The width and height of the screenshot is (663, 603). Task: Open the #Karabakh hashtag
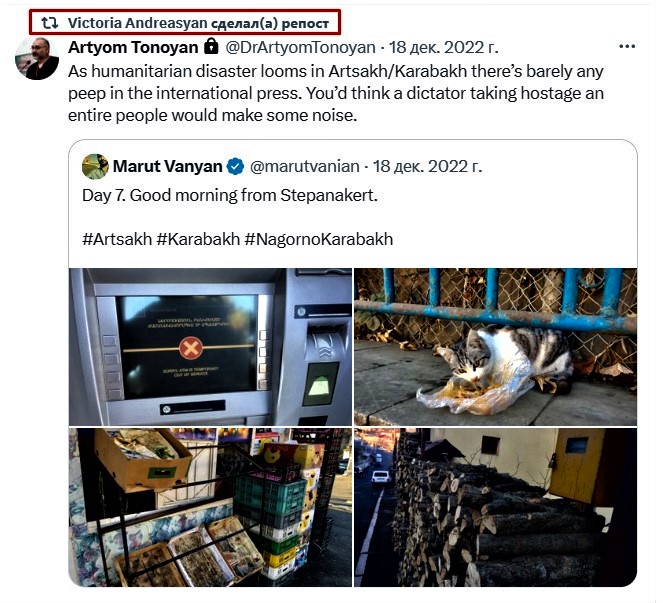tap(198, 239)
